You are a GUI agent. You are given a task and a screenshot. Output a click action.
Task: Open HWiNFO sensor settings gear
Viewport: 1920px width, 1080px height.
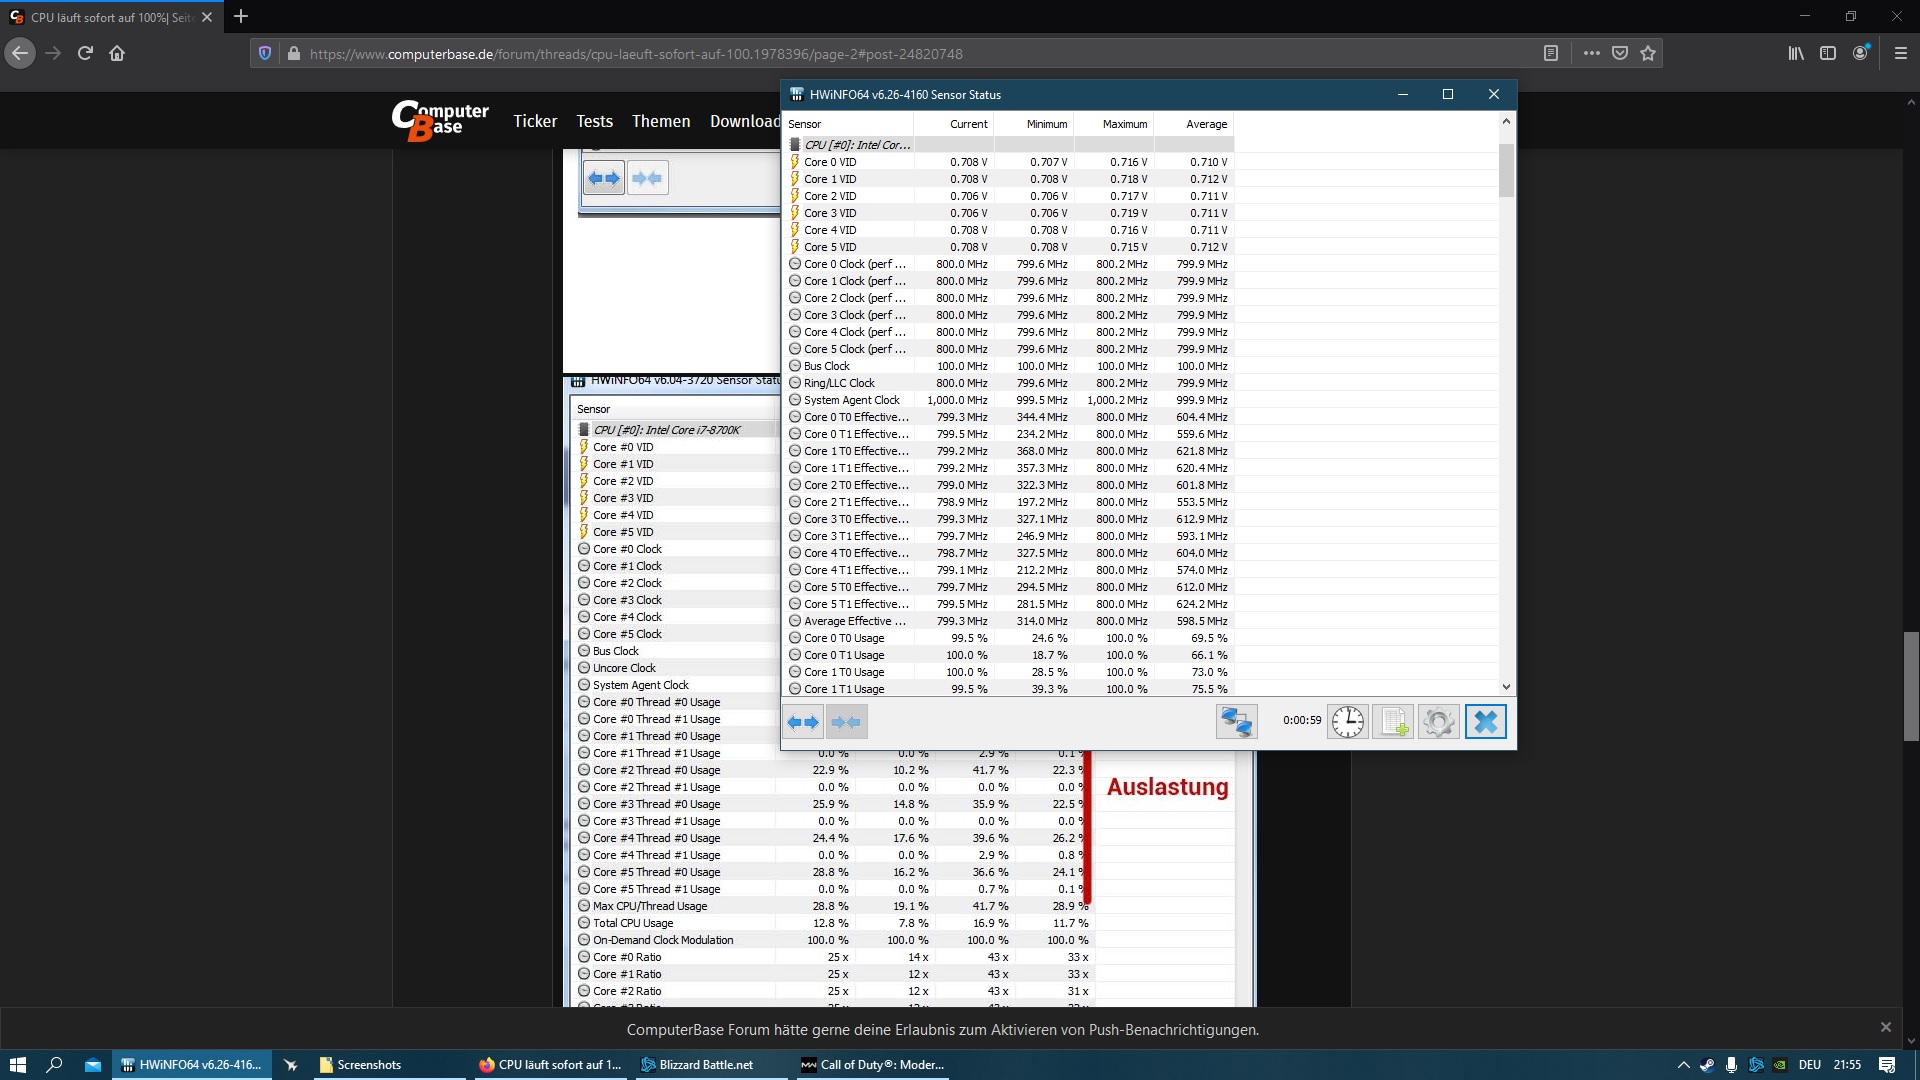click(x=1439, y=722)
